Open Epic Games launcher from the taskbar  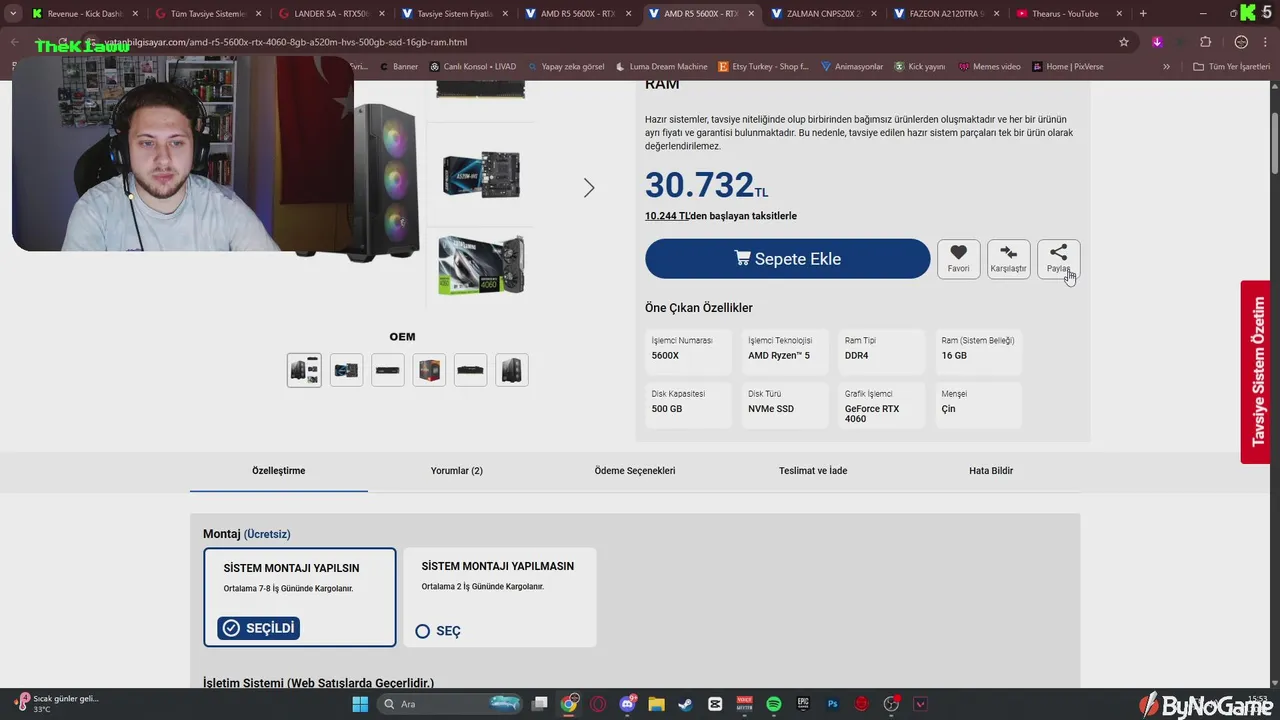[803, 704]
